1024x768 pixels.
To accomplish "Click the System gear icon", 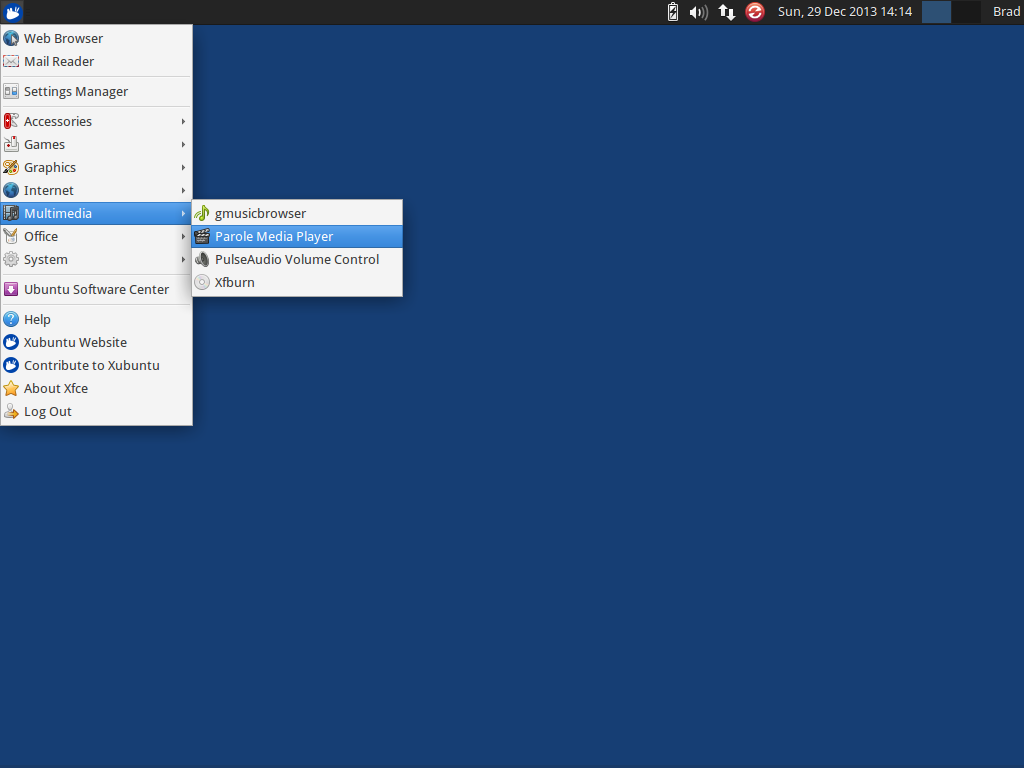I will tap(11, 259).
